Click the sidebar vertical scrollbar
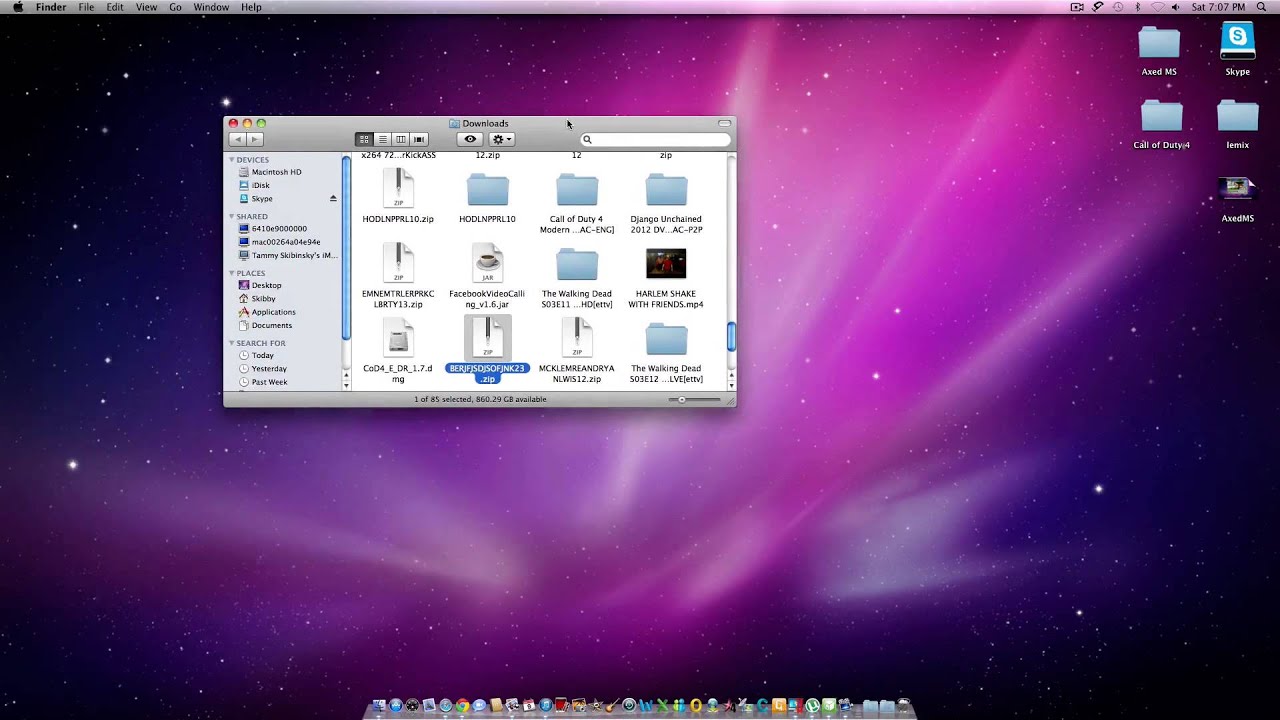Image resolution: width=1280 pixels, height=720 pixels. tap(346, 248)
